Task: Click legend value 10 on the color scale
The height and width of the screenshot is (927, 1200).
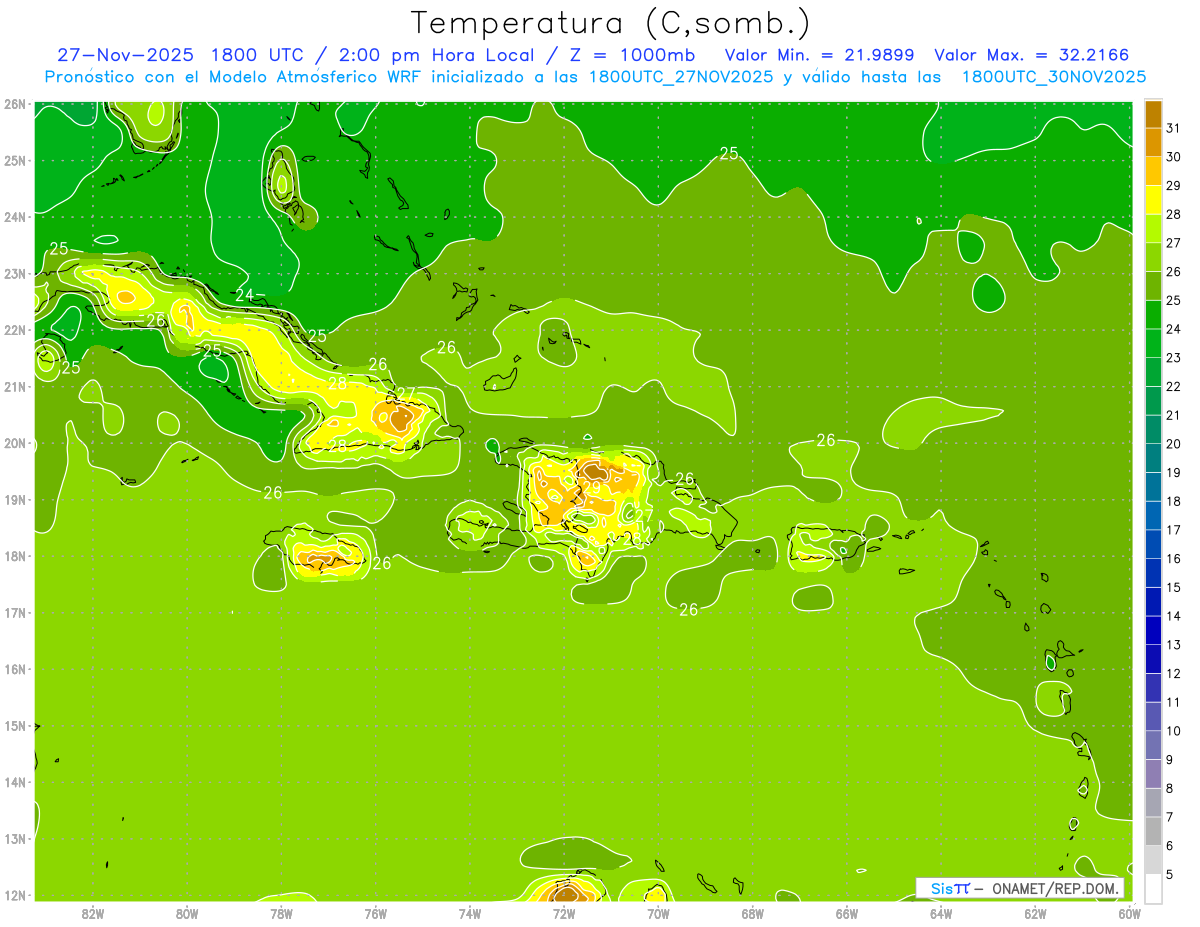Action: coord(1174,731)
